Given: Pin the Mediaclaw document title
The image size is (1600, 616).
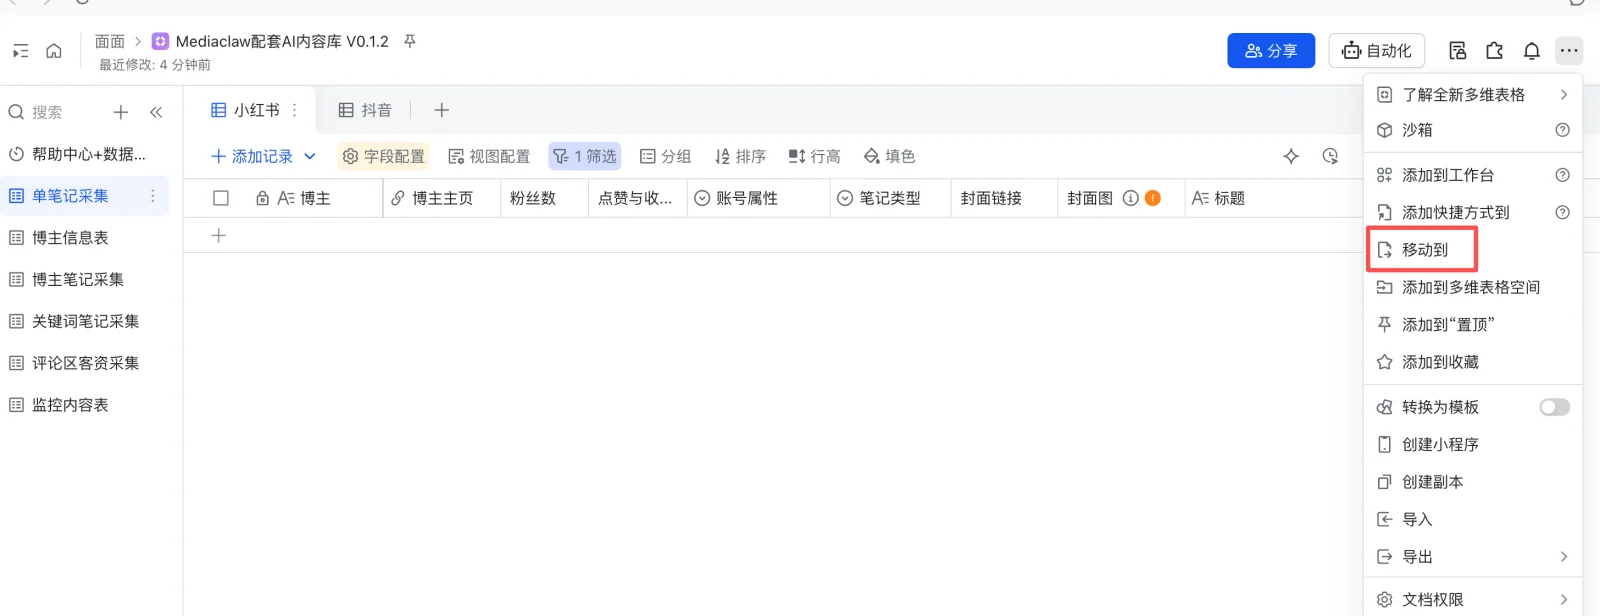Looking at the screenshot, I should click(410, 41).
